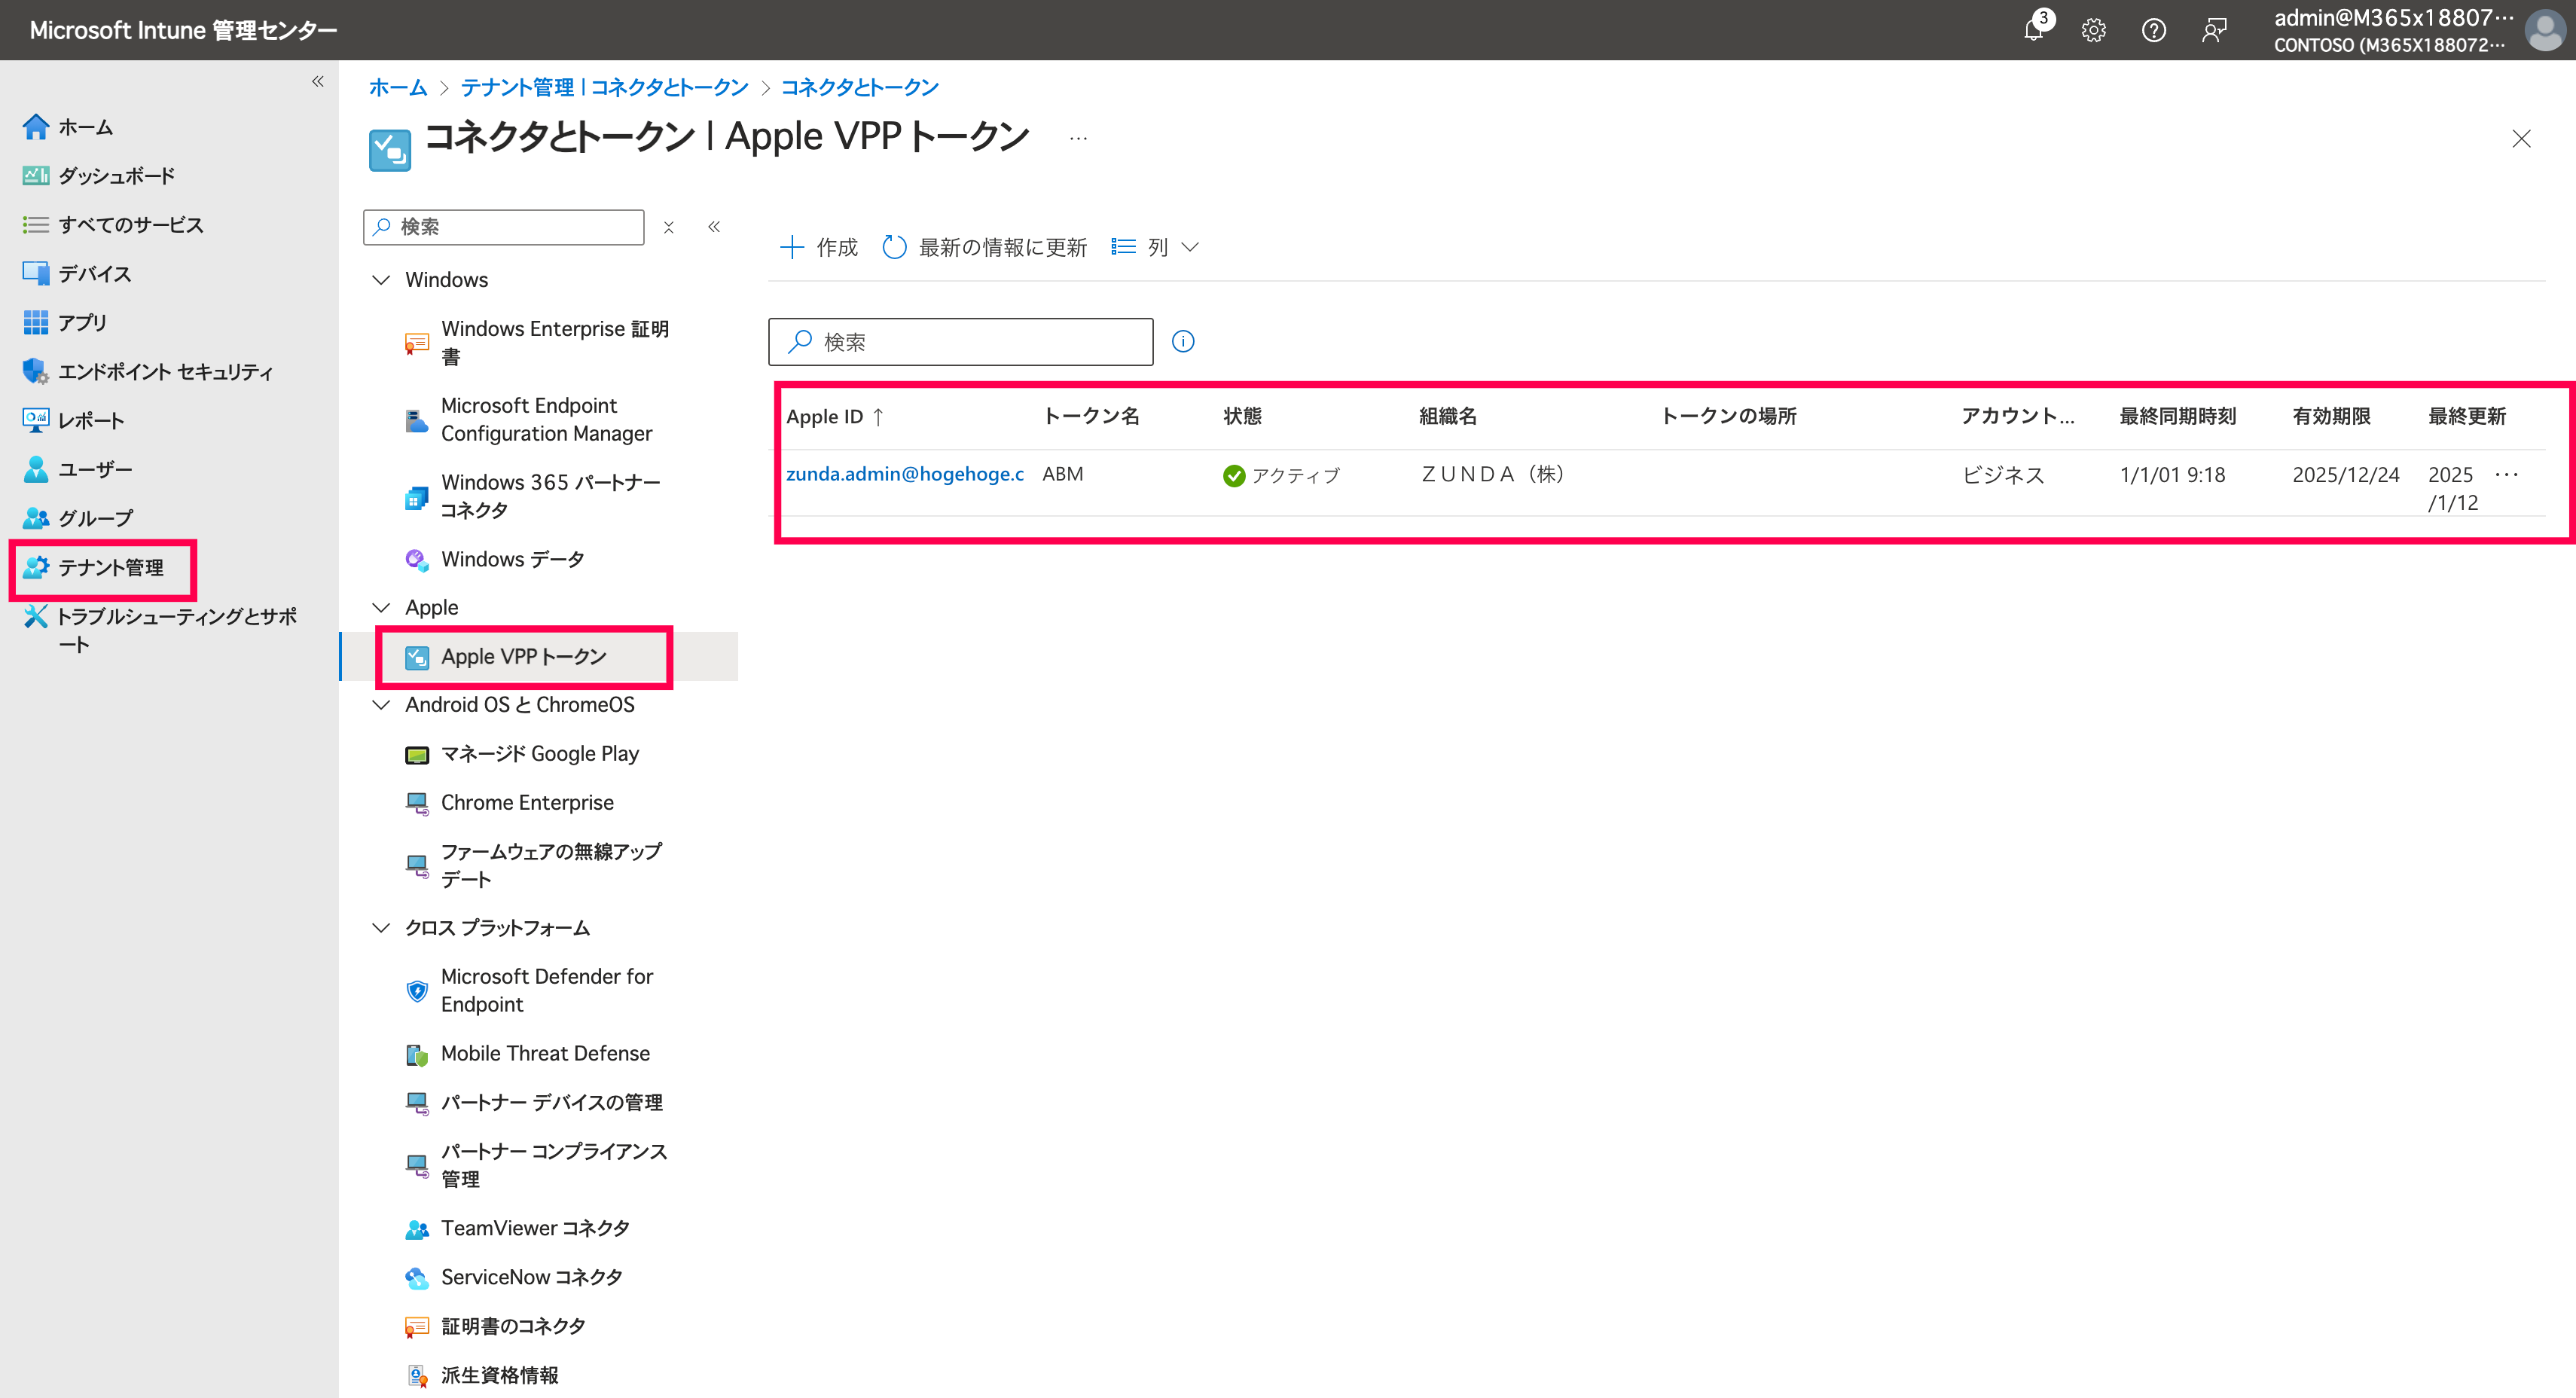Click the Mobile Threat Defense icon
Viewport: 2576px width, 1398px height.
click(417, 1054)
